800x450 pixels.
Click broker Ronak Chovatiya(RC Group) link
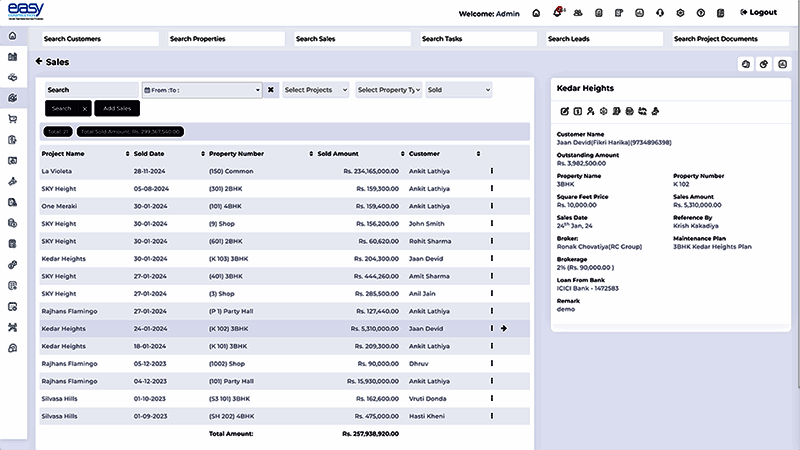[599, 247]
